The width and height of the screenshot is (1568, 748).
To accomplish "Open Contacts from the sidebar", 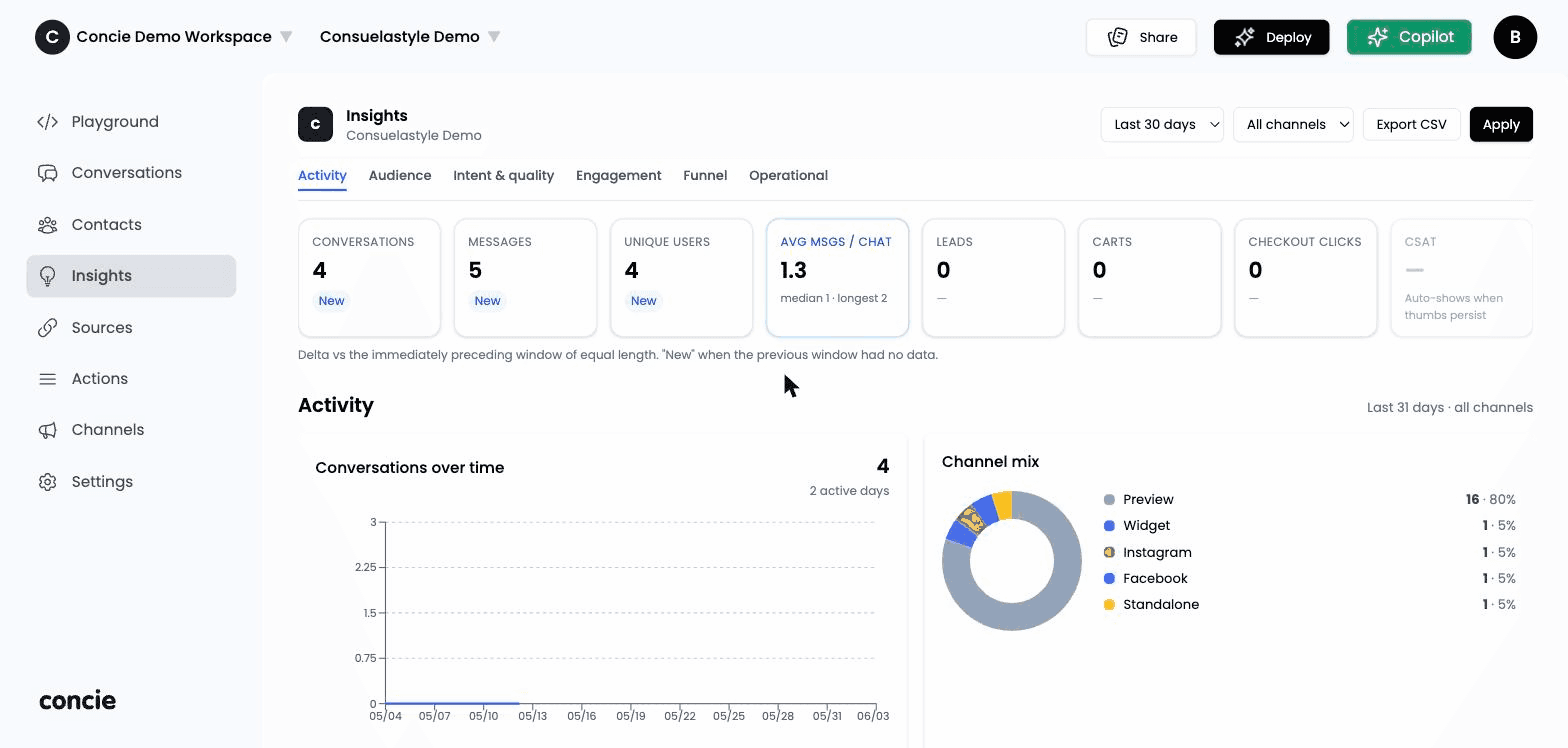I will pyautogui.click(x=131, y=225).
